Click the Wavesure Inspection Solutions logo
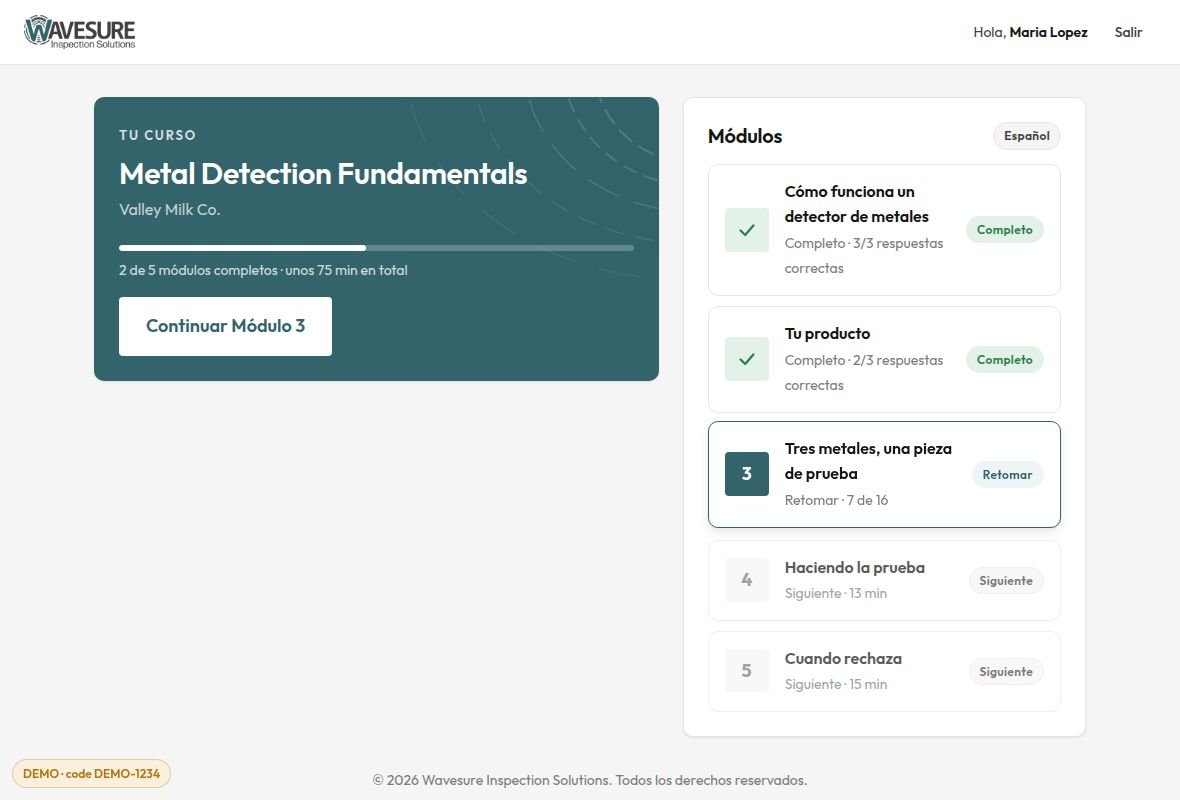Viewport: 1180px width, 800px height. [80, 32]
